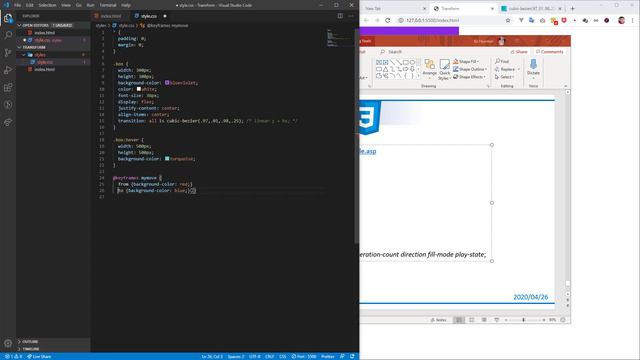
Task: Open the Shape Effects dropdown
Action: coord(469,77)
